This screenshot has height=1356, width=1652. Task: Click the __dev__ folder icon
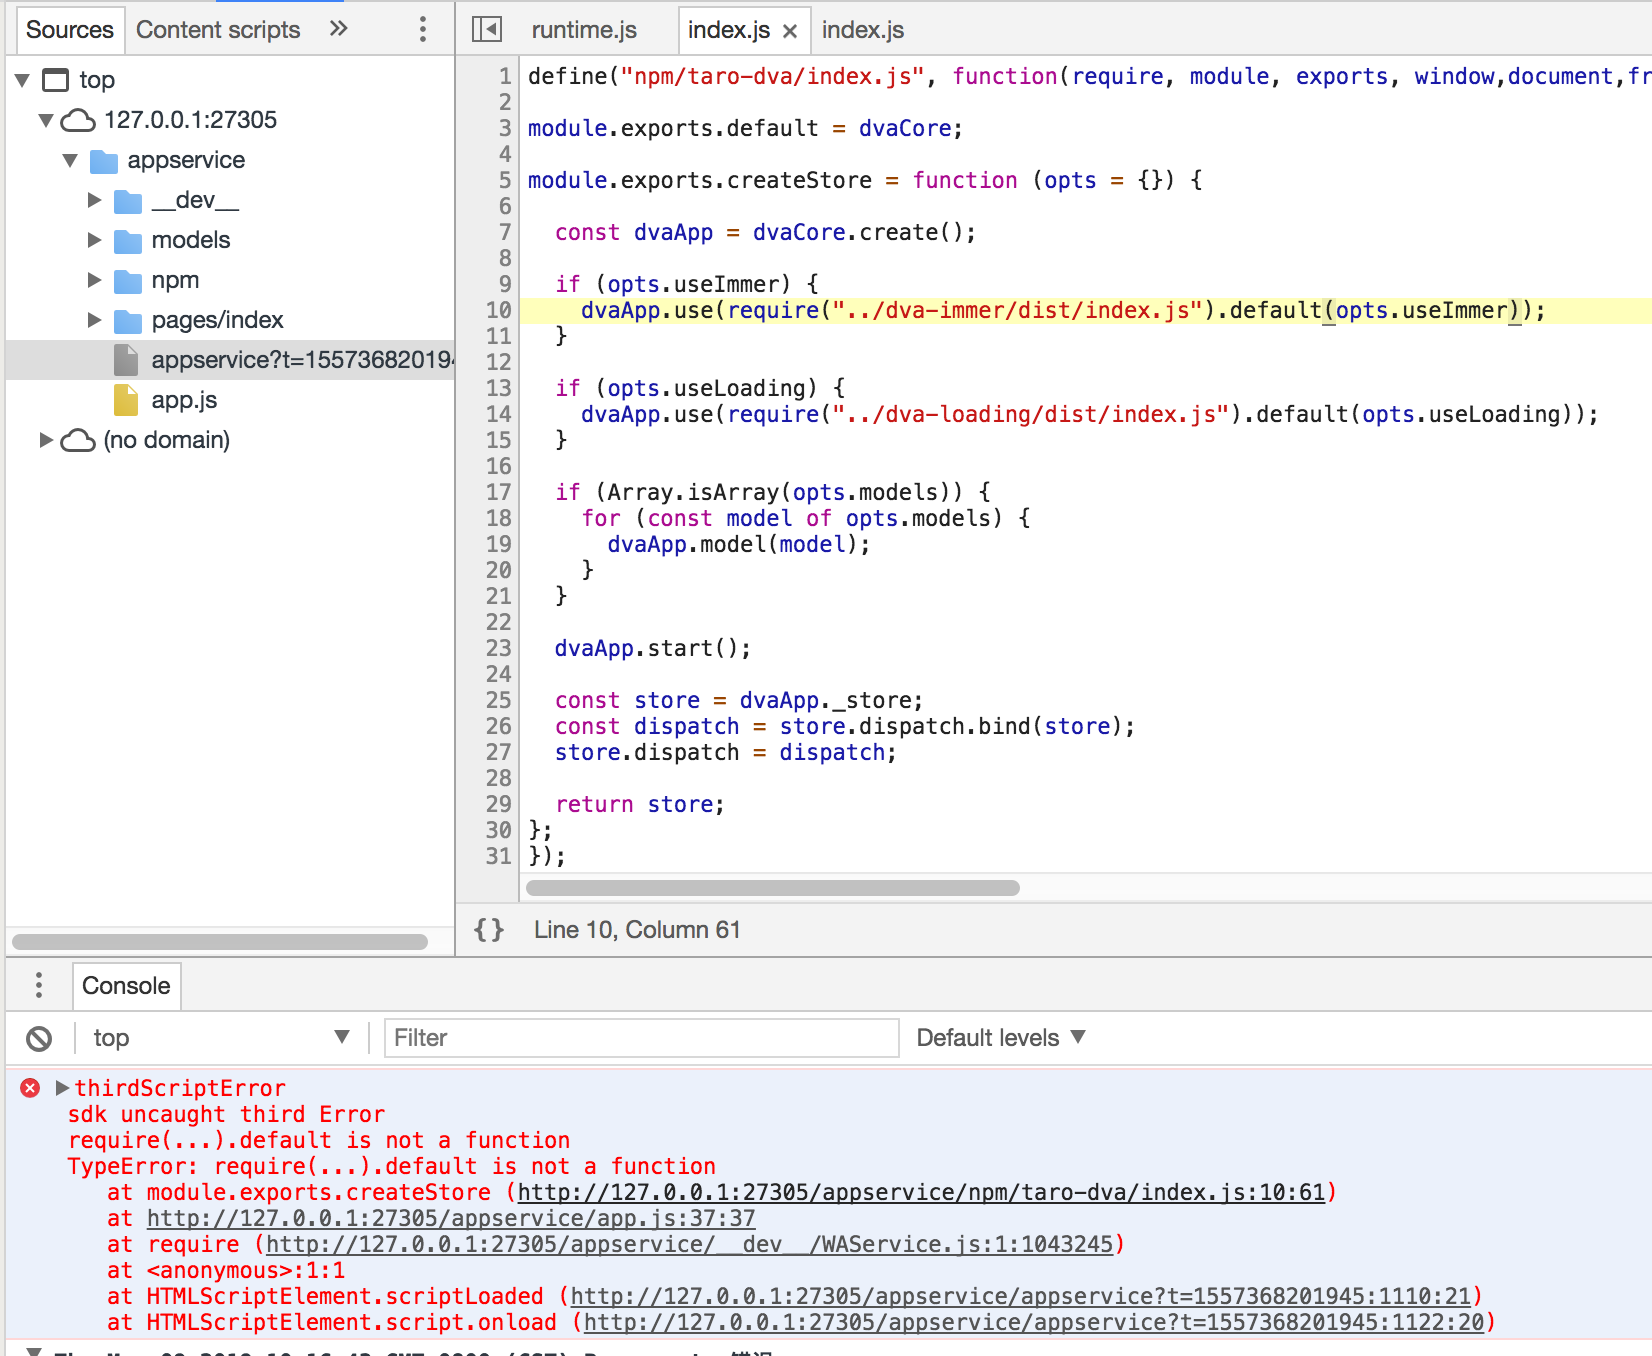pyautogui.click(x=128, y=202)
